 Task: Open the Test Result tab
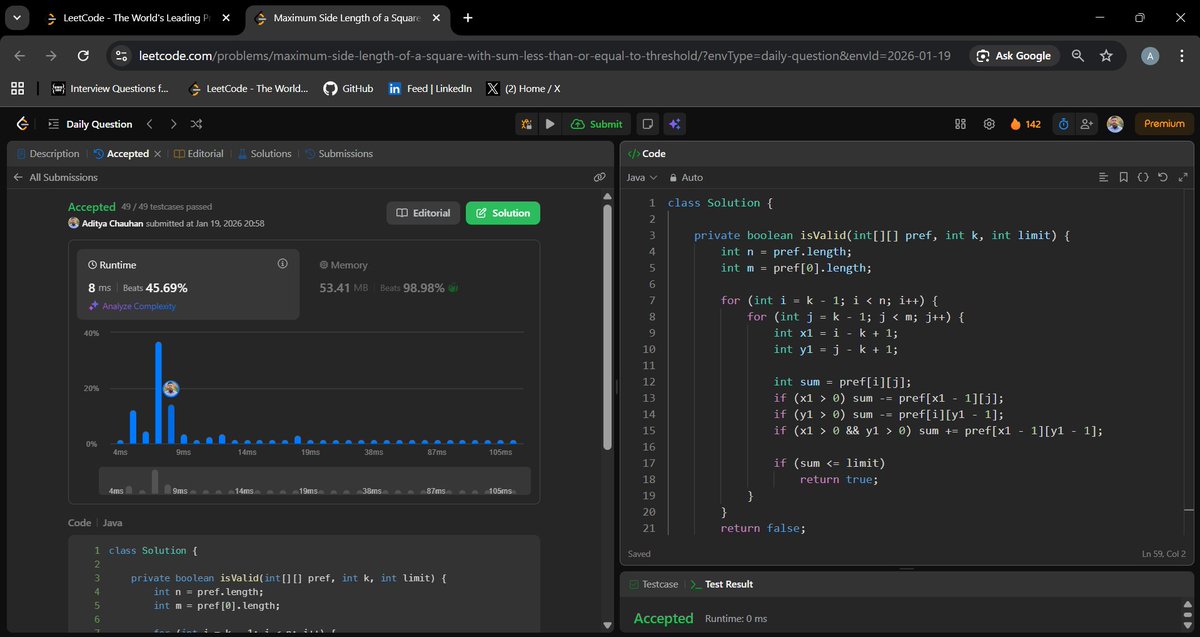(x=722, y=584)
